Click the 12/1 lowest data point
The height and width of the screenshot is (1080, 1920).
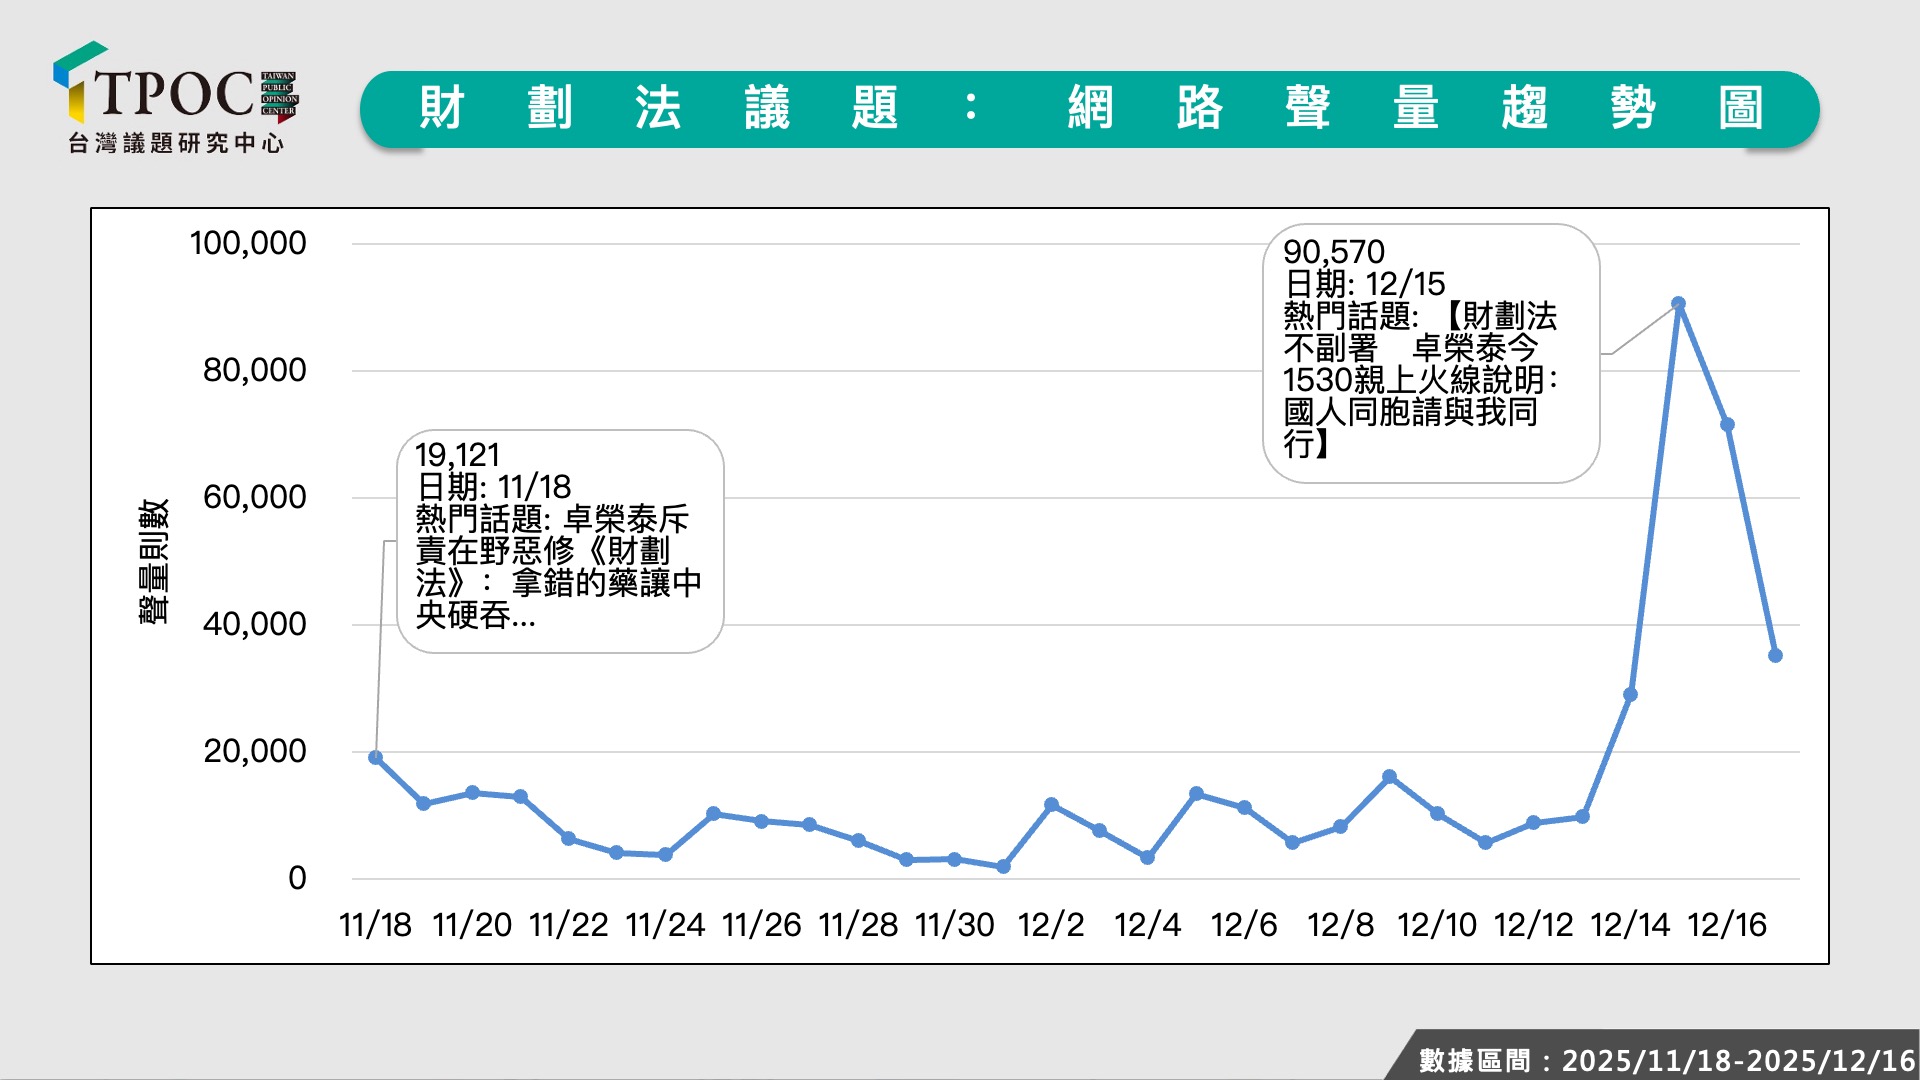[1003, 867]
